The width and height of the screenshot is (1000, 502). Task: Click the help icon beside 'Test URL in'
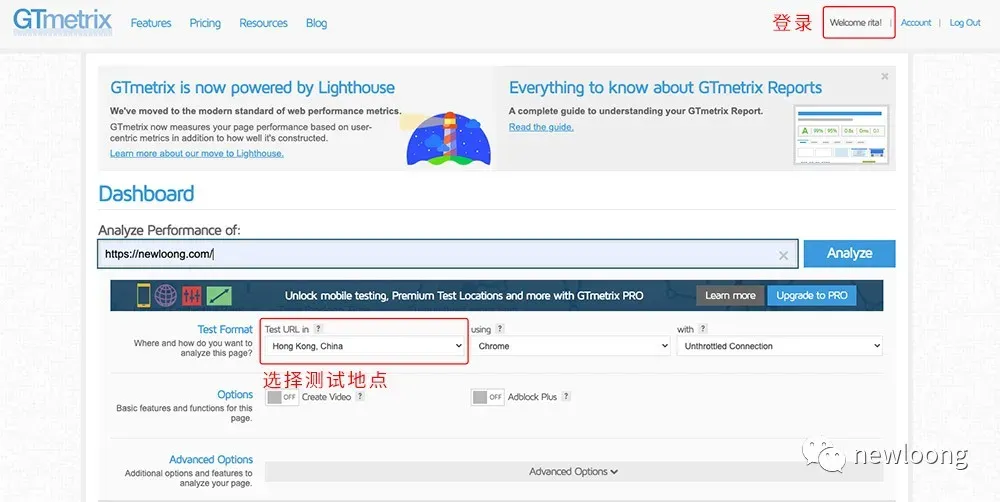point(318,329)
